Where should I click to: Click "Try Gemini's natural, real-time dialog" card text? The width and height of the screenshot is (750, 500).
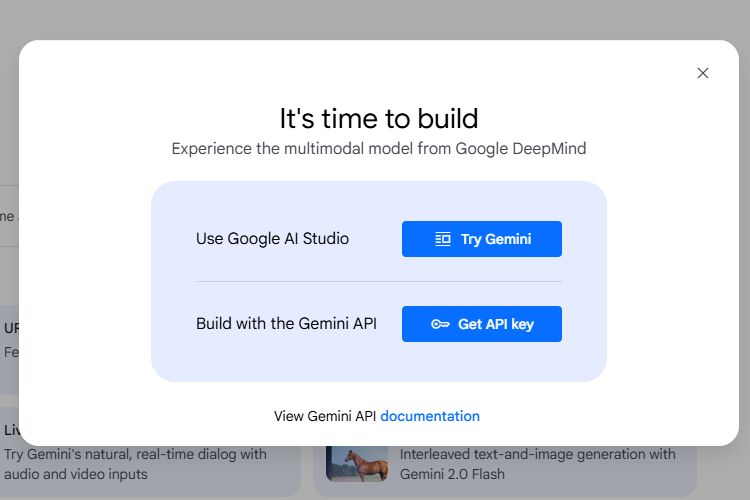point(135,464)
